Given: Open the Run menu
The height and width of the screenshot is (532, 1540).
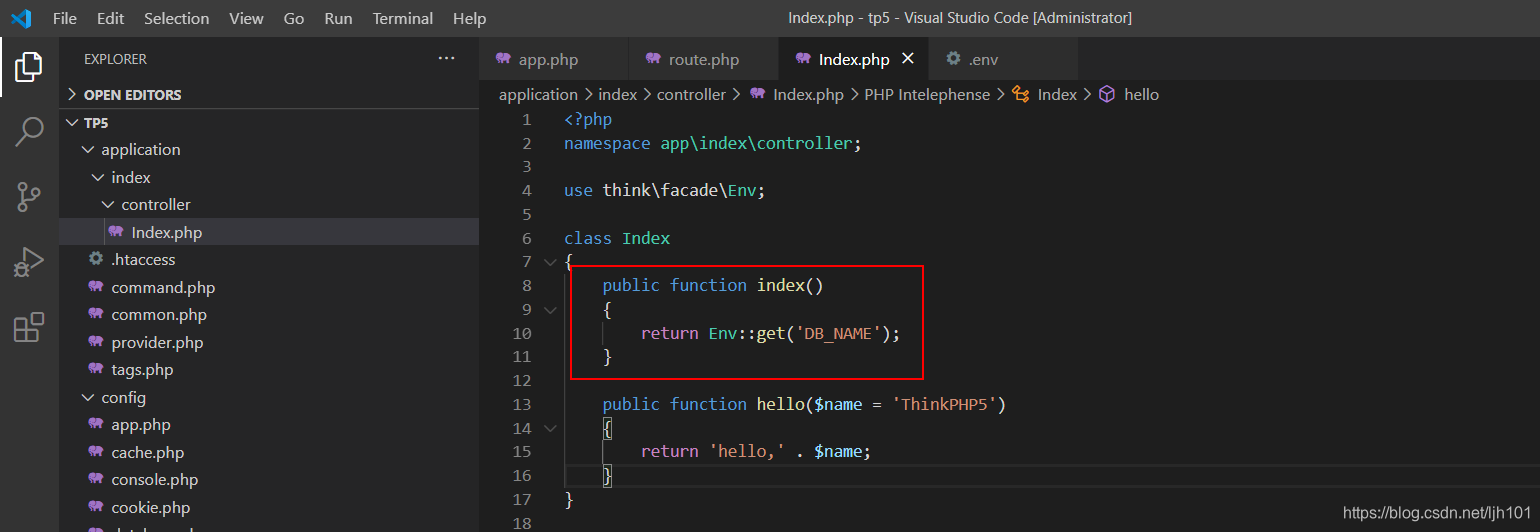Looking at the screenshot, I should click(338, 18).
